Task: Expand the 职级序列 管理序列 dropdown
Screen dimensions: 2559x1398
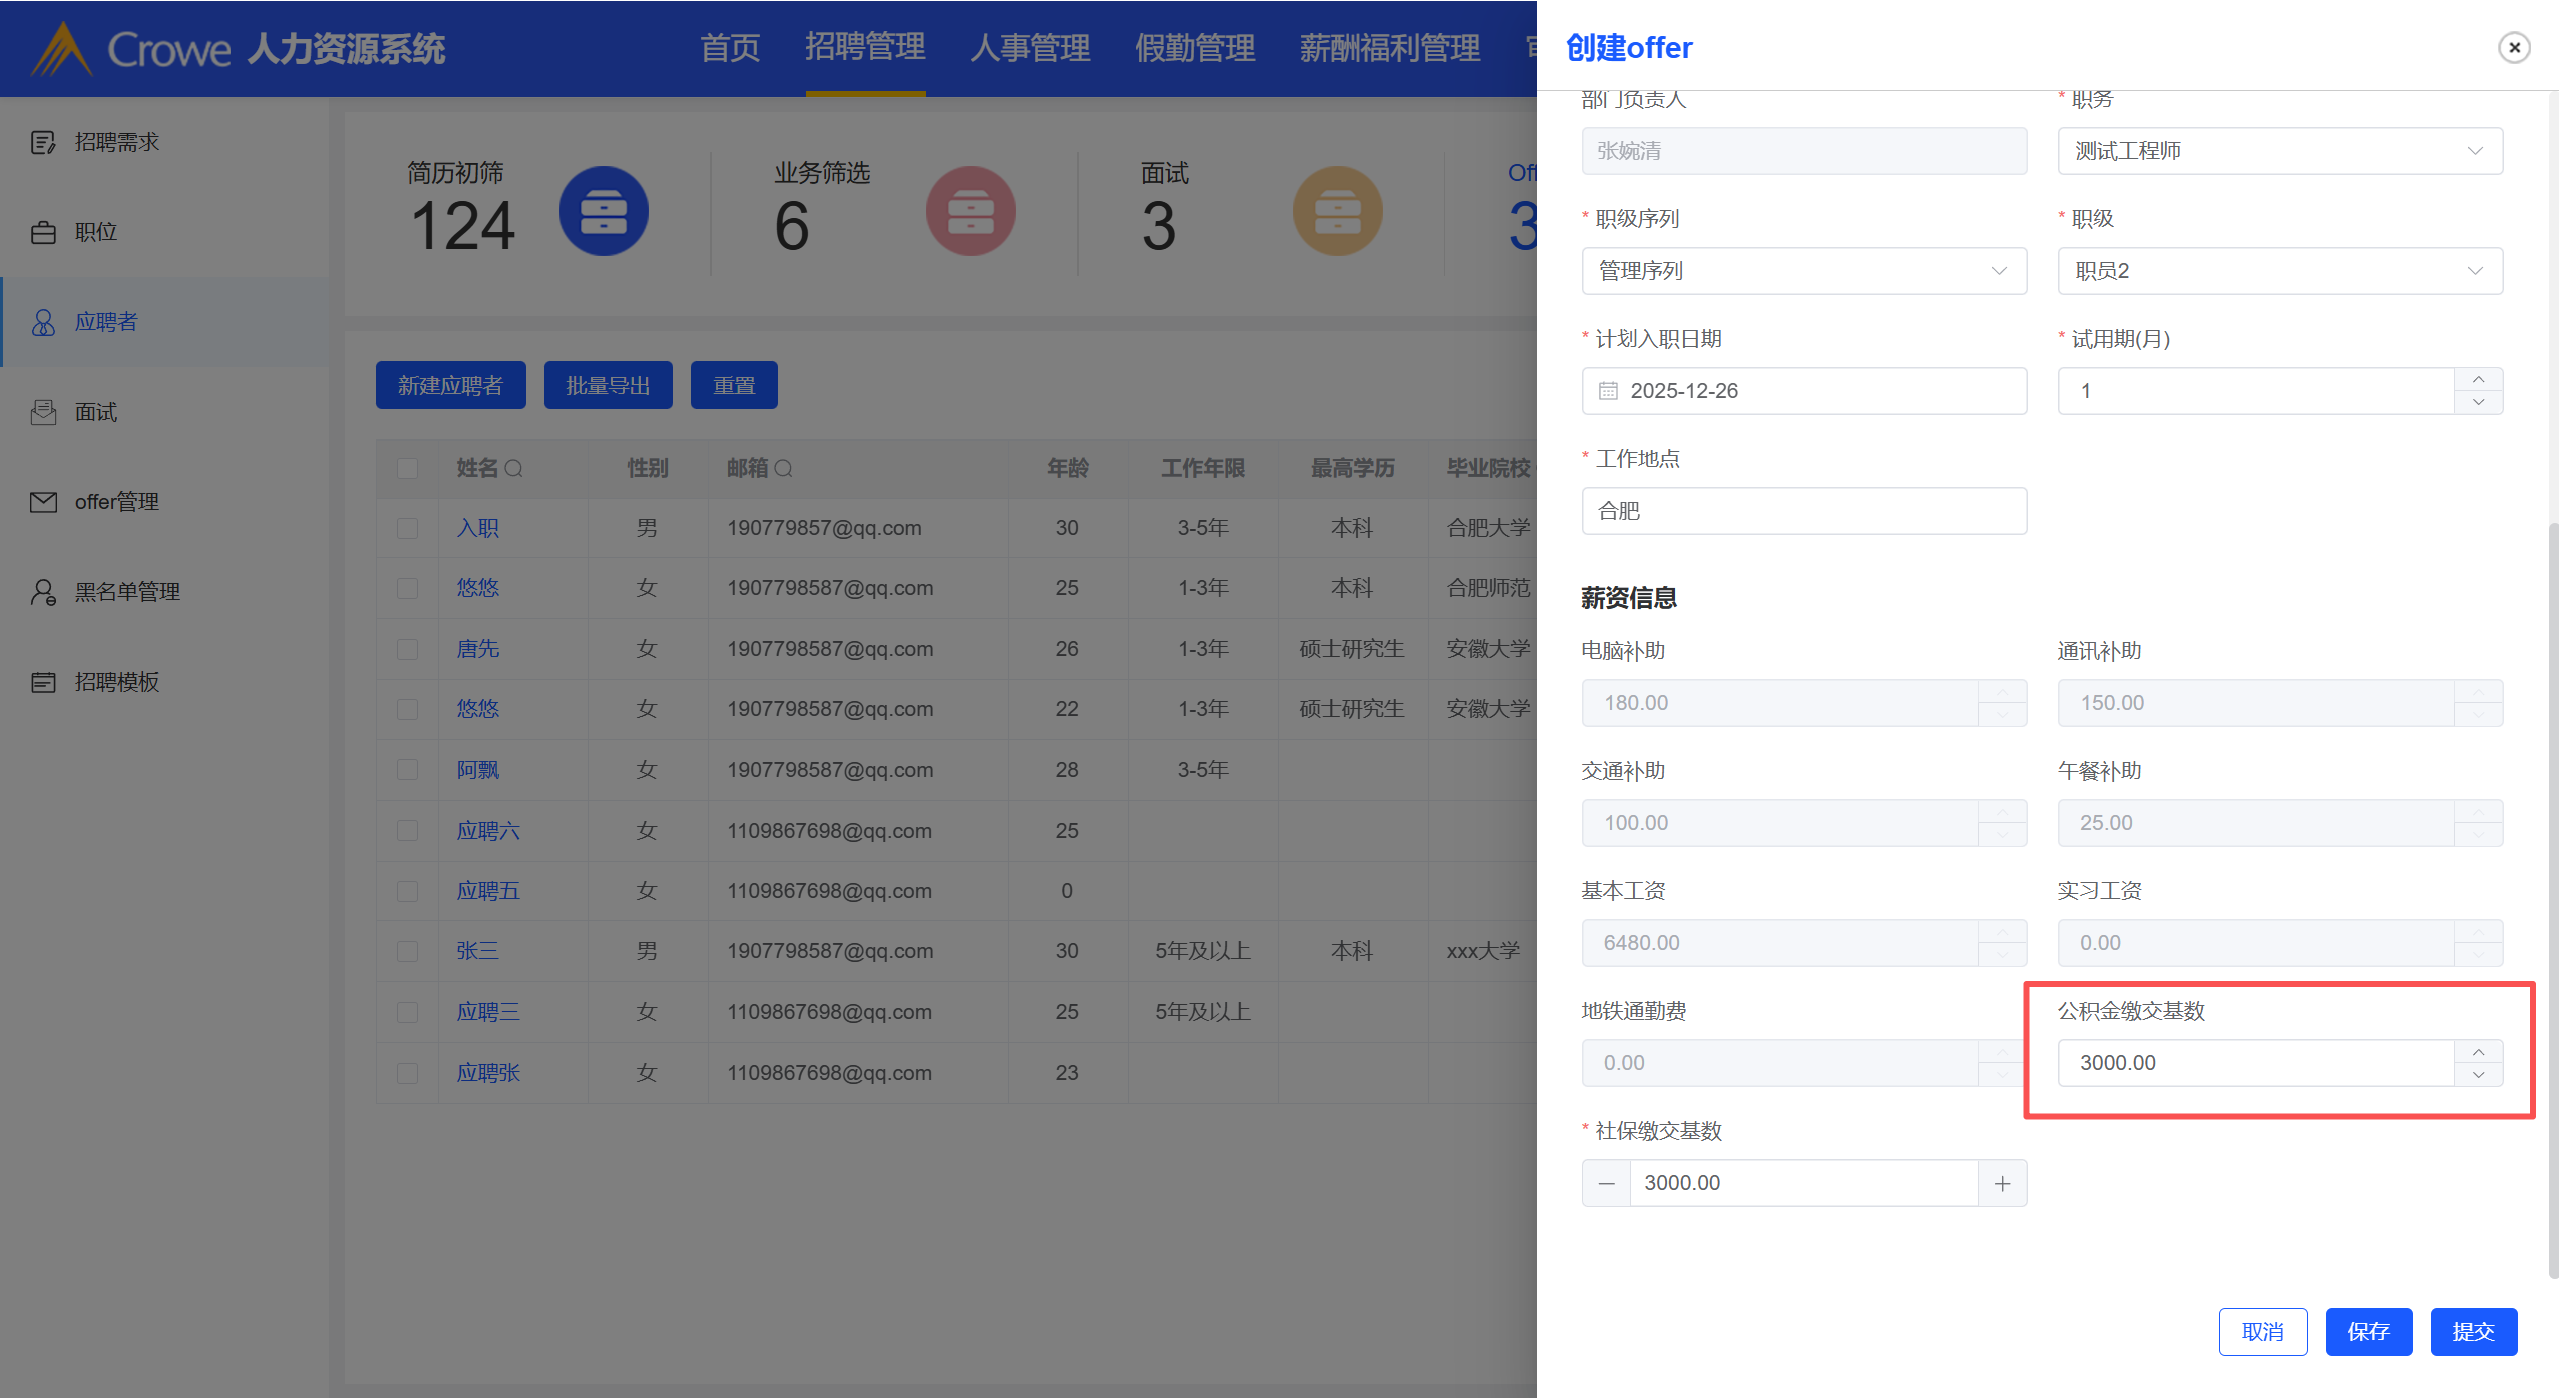Action: click(x=1803, y=271)
